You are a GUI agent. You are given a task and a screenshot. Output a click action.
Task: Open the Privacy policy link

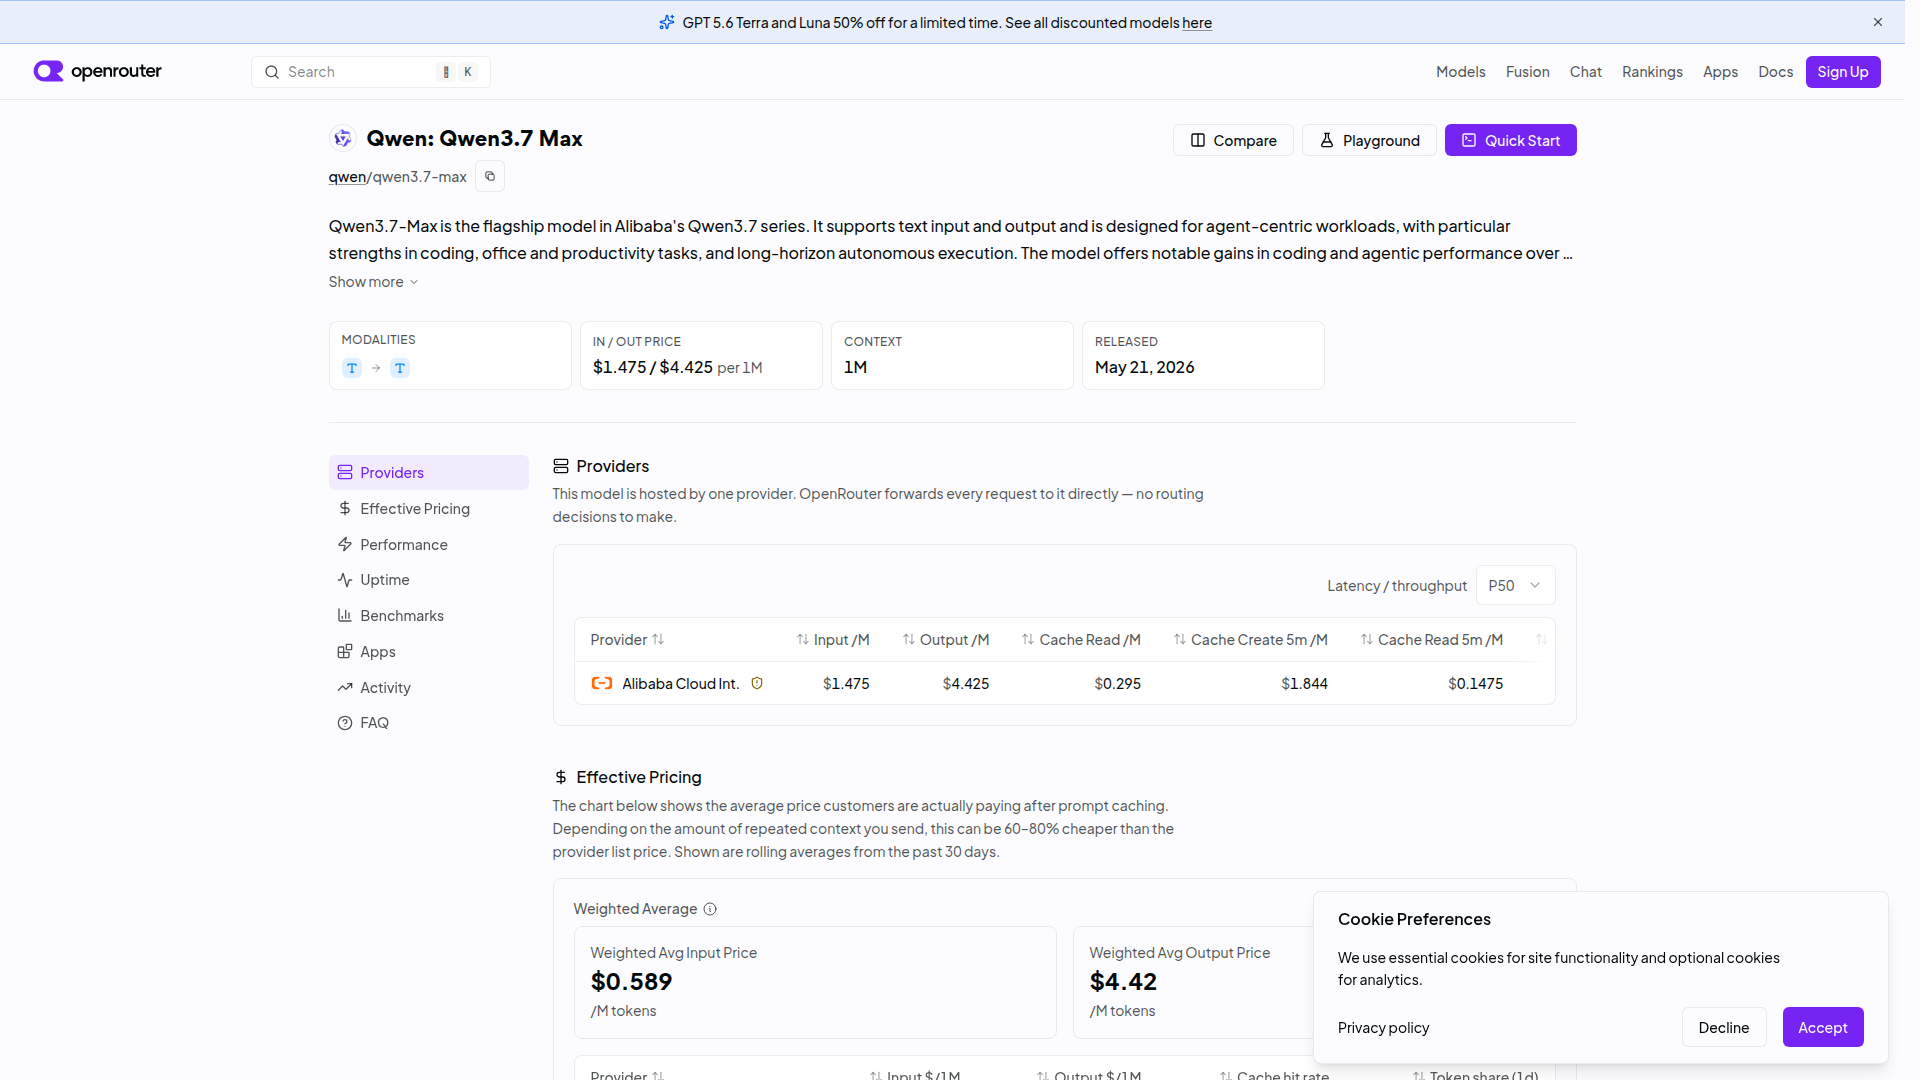(1383, 1028)
